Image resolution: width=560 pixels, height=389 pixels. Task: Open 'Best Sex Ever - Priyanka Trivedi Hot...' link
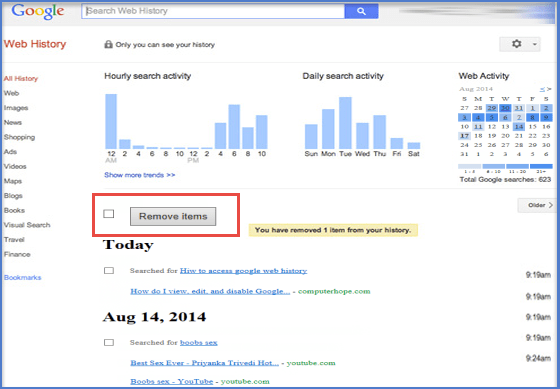tap(204, 363)
